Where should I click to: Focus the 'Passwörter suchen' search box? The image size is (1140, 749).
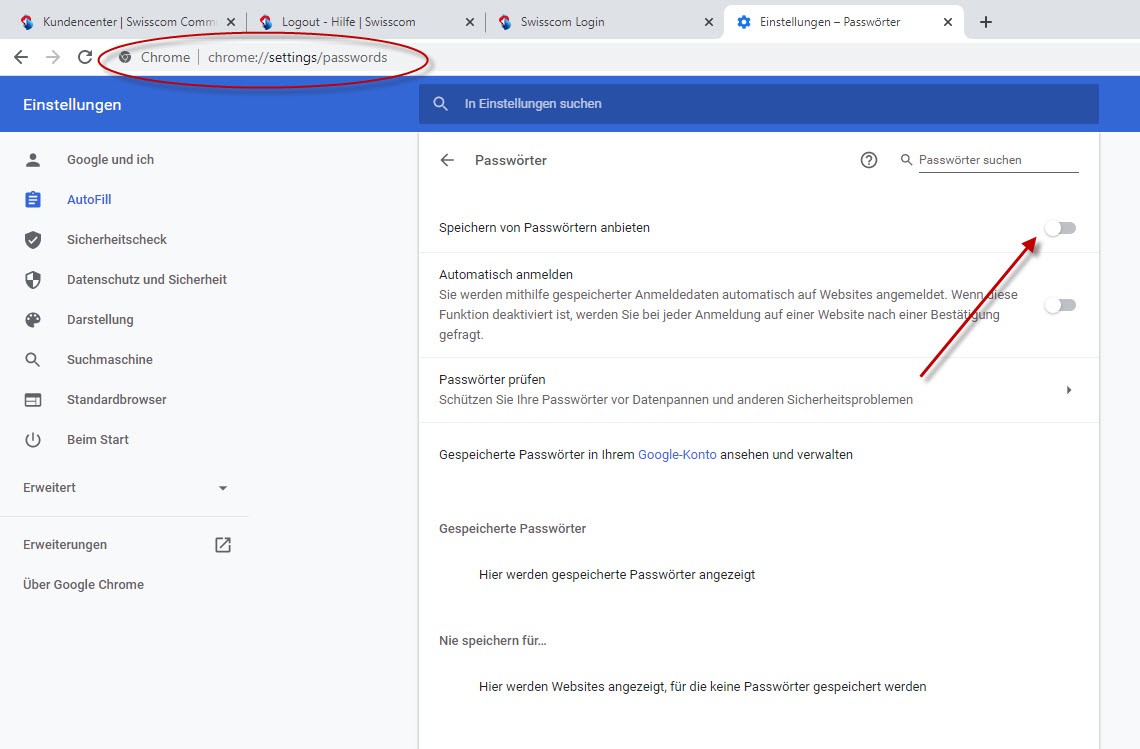[x=995, y=160]
